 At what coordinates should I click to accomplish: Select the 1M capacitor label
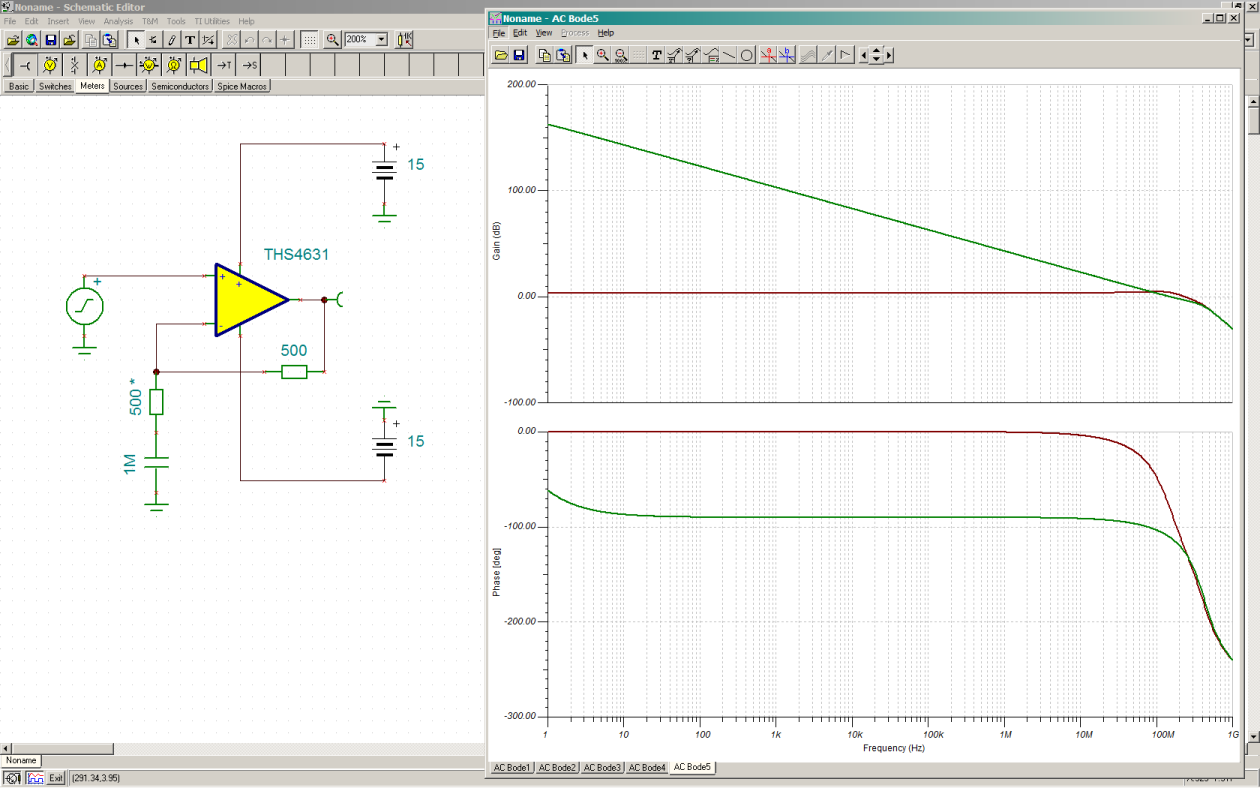pyautogui.click(x=130, y=462)
